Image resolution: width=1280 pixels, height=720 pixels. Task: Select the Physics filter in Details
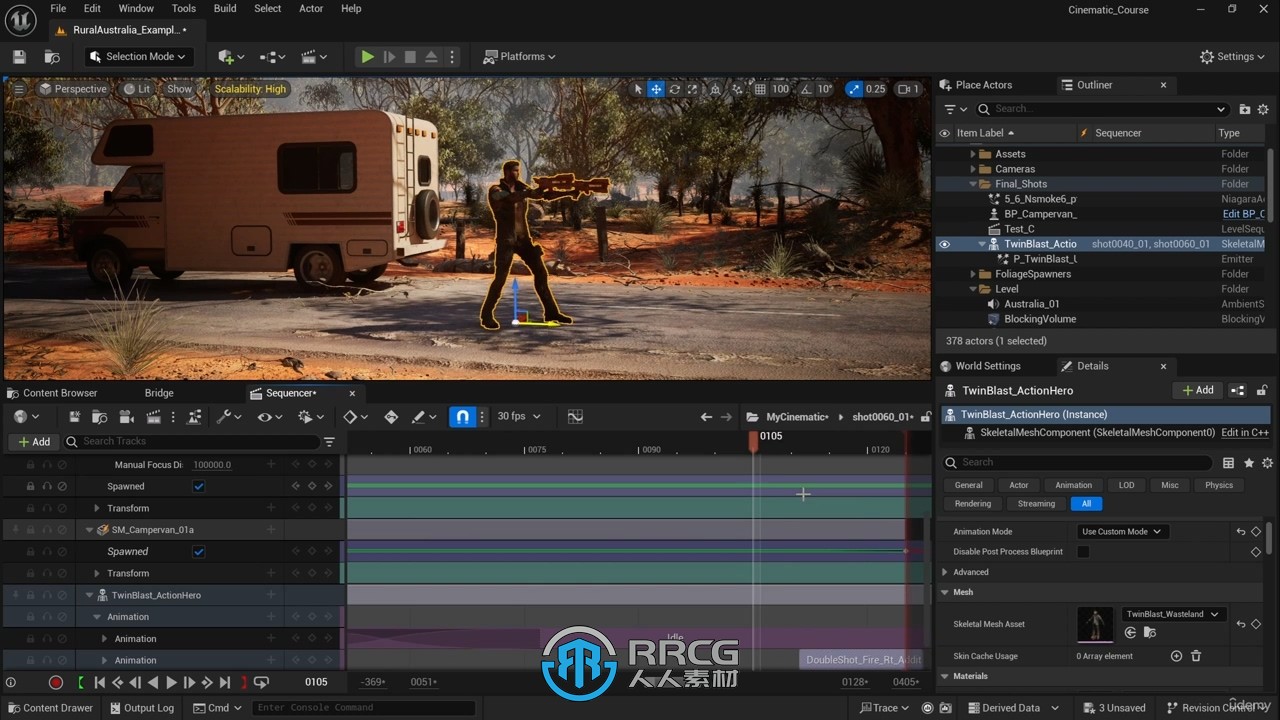pyautogui.click(x=1218, y=485)
